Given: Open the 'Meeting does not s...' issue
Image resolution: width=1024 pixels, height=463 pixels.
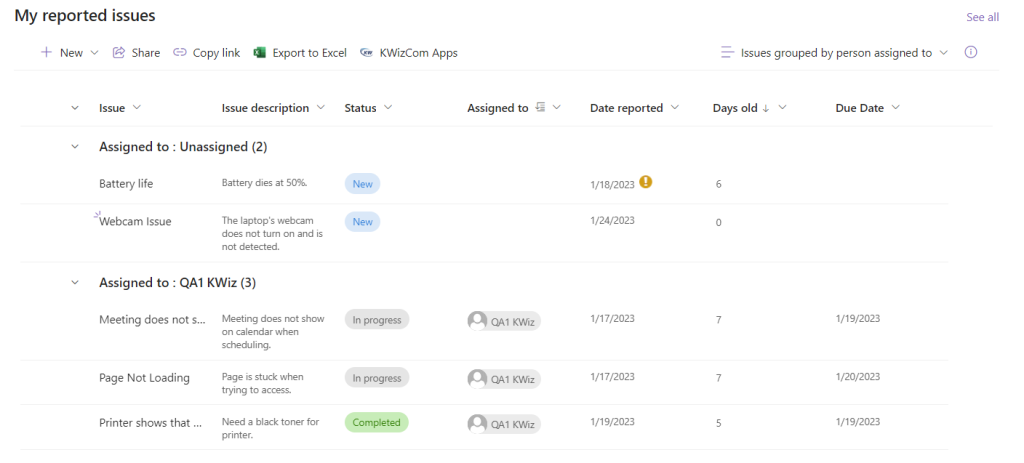Looking at the screenshot, I should 152,319.
